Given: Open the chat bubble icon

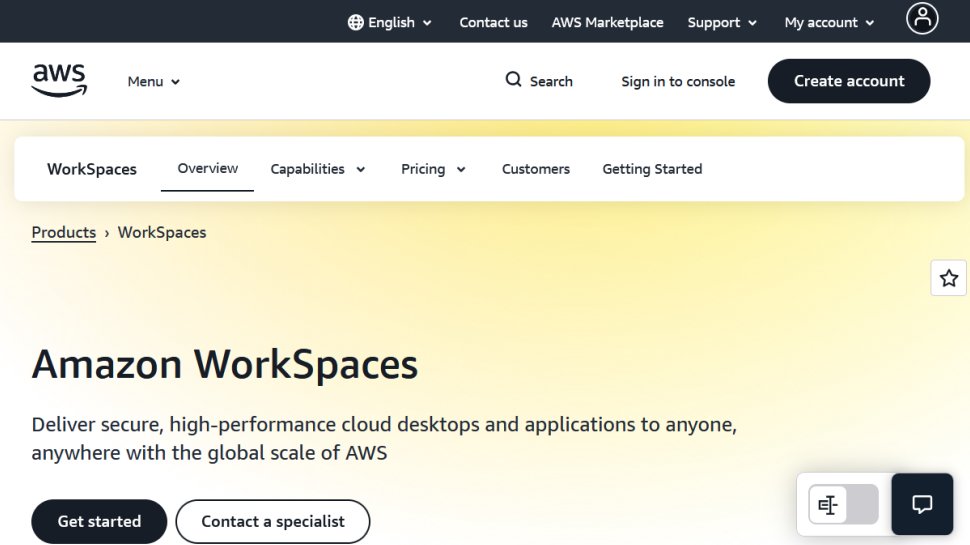Looking at the screenshot, I should [922, 504].
